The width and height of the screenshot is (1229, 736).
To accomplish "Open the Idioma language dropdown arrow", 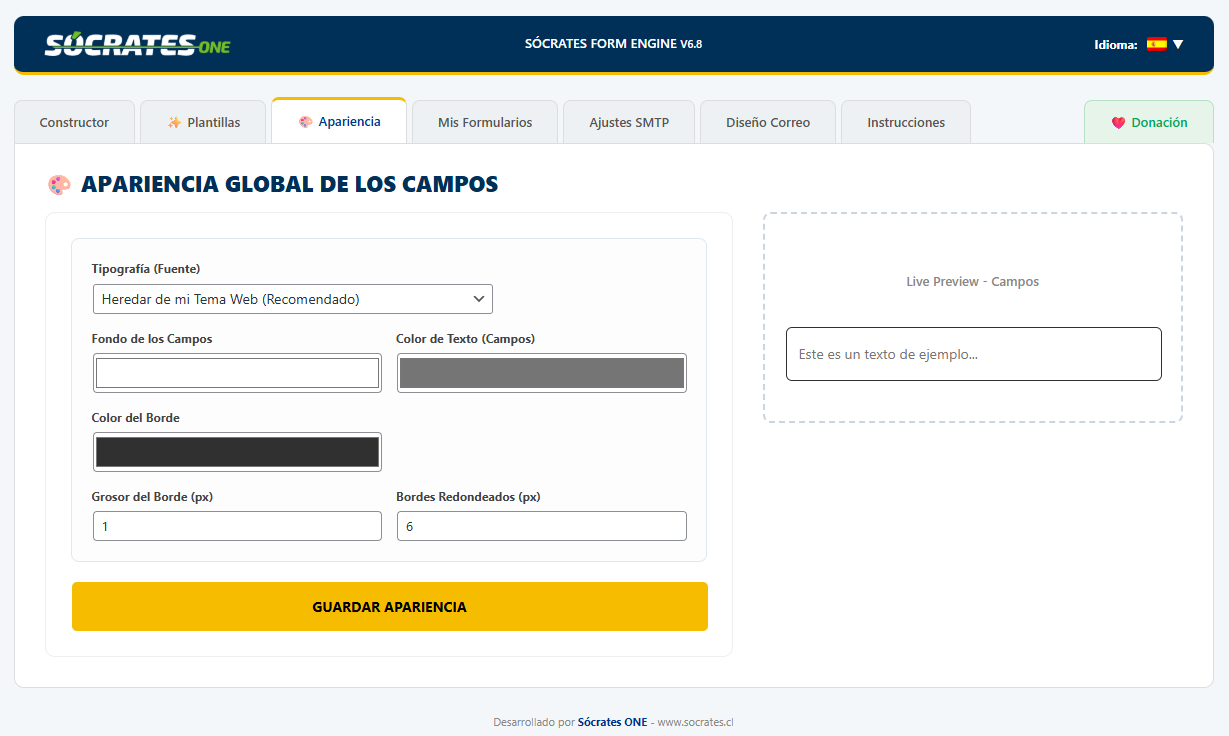I will (x=1178, y=44).
